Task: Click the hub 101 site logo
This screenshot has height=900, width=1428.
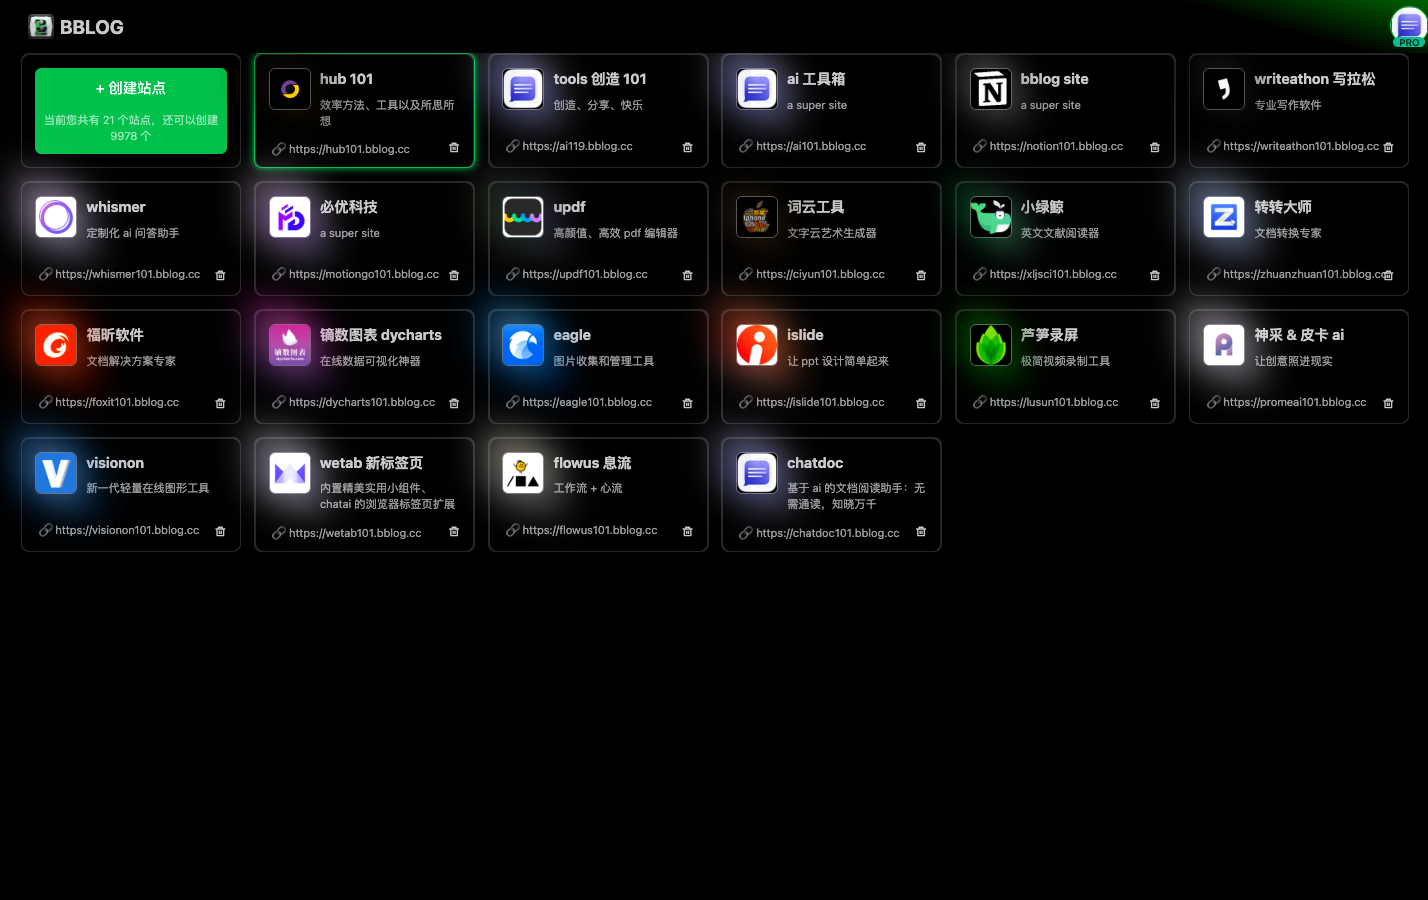Action: click(290, 89)
